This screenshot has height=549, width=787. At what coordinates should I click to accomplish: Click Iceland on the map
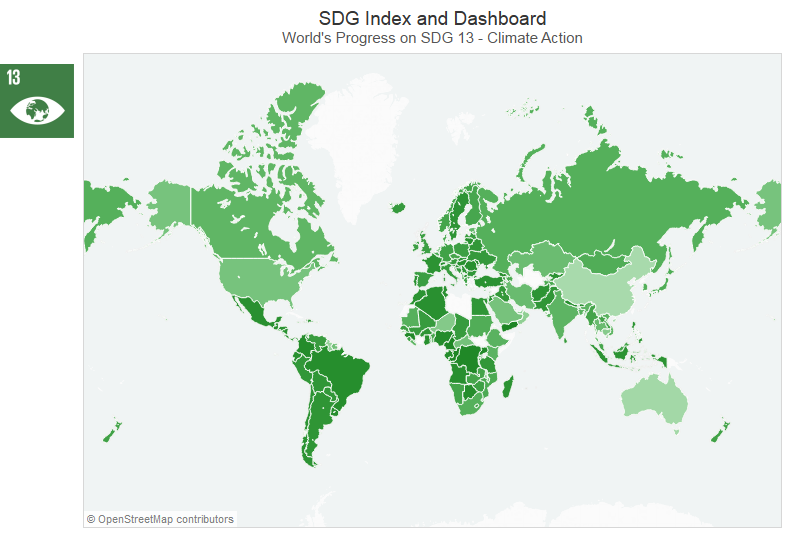click(398, 207)
